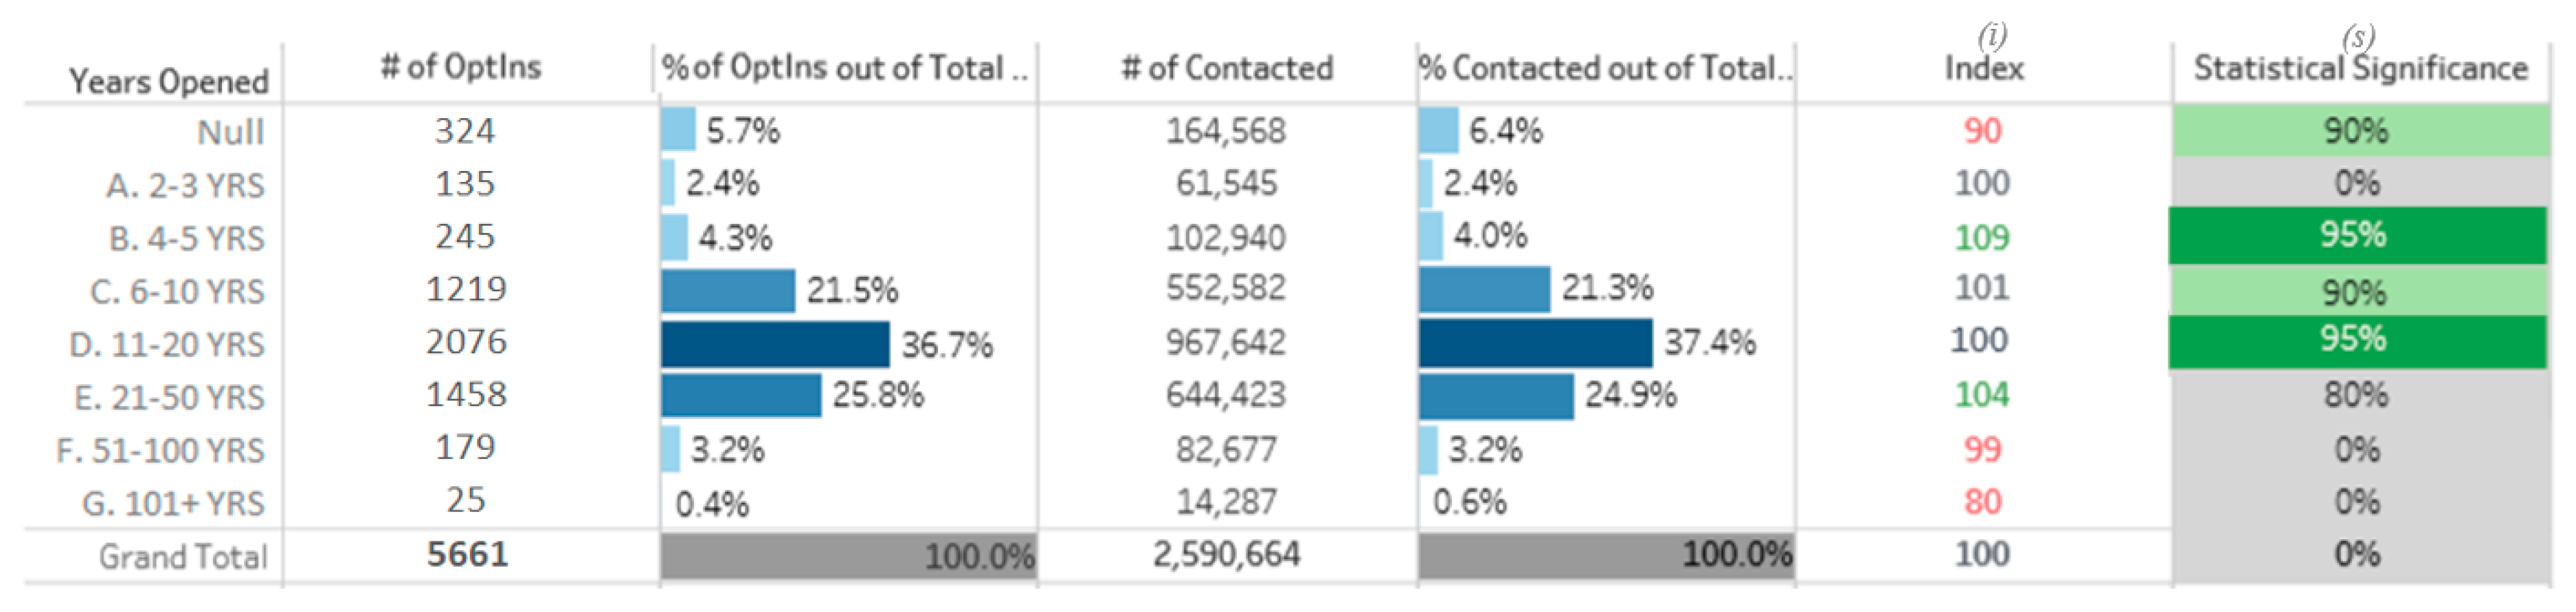Click the (s) icon above Statistical Significance
Viewport: 2576px width, 612px height.
coord(2357,38)
